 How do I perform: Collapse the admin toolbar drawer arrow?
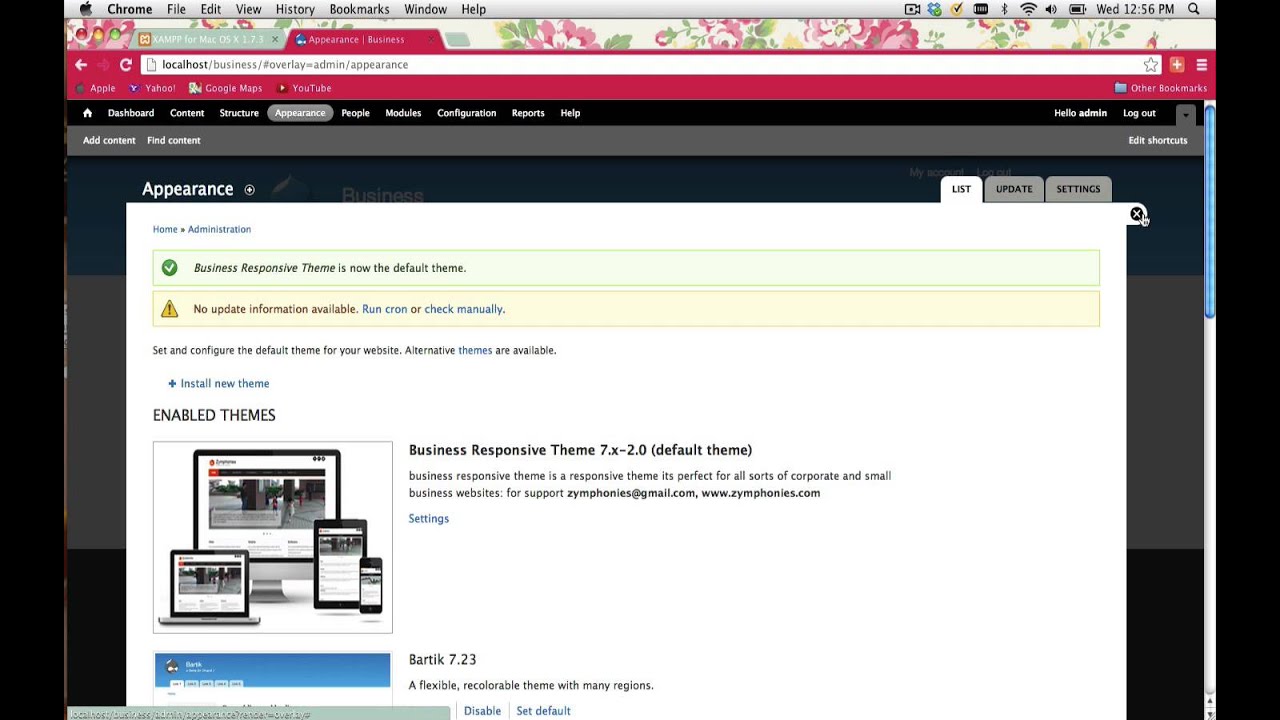(x=1185, y=114)
